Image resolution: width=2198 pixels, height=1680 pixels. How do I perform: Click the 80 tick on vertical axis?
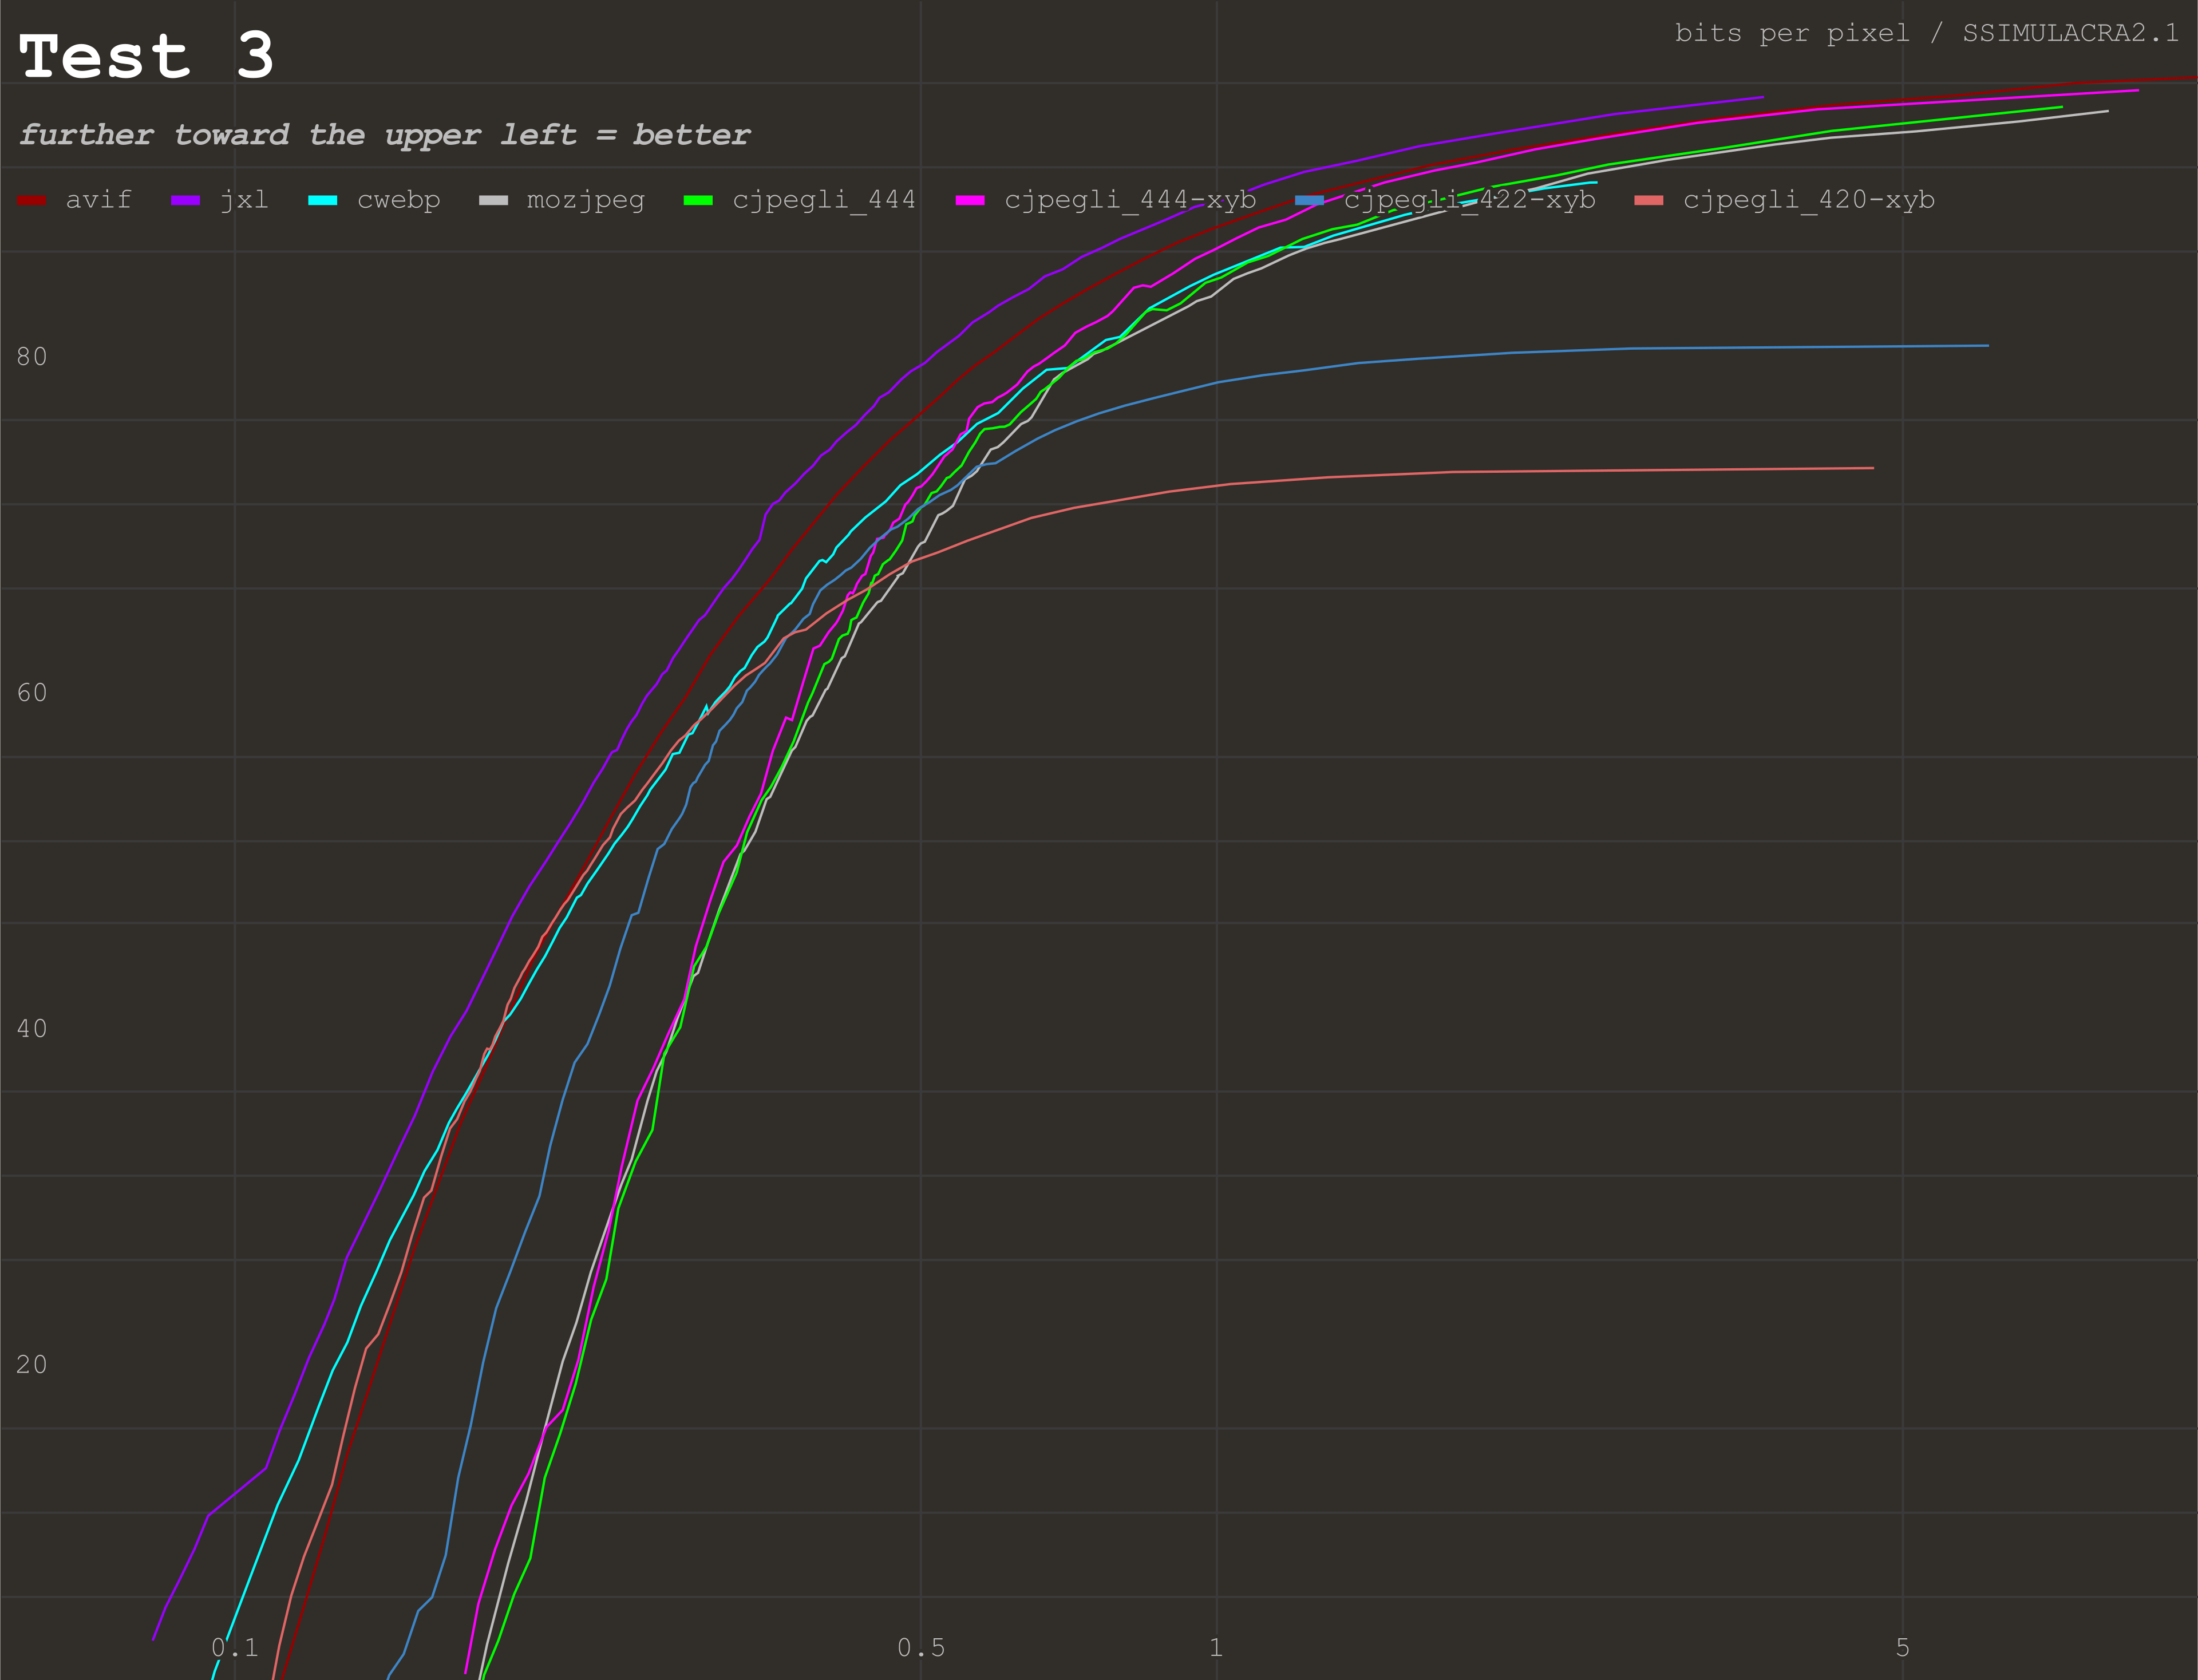pos(32,357)
